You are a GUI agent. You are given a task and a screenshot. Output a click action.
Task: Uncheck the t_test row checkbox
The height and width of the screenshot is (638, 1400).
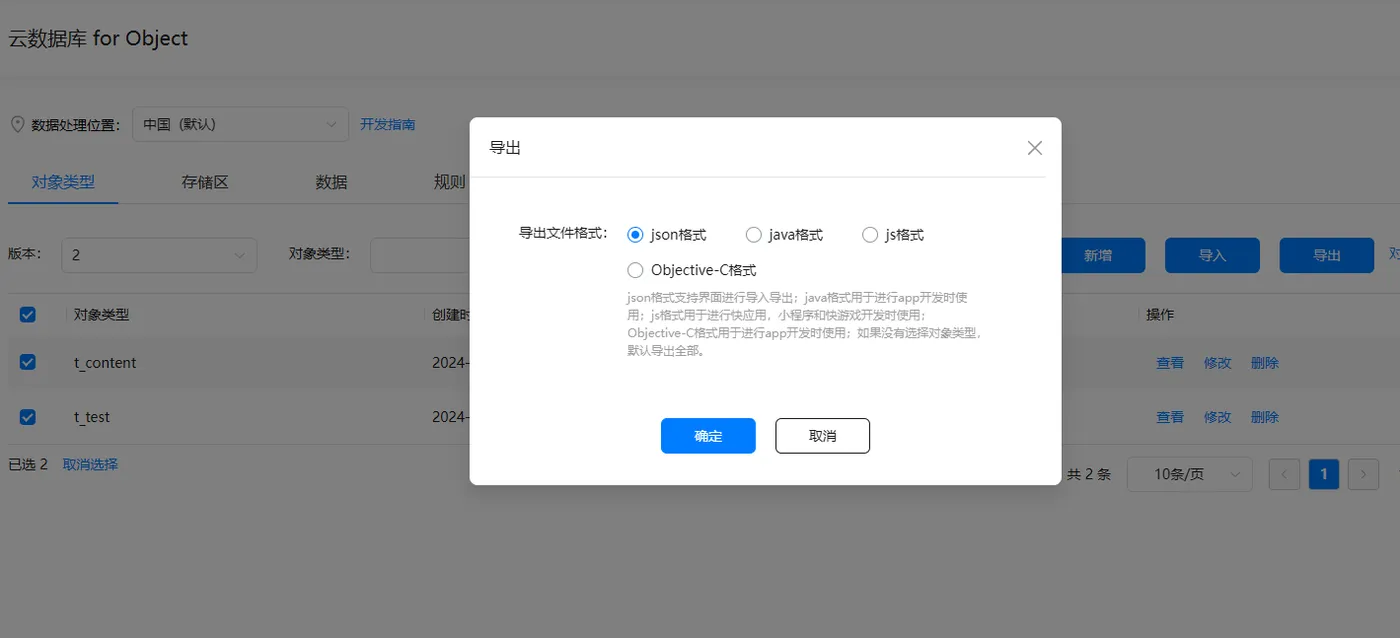pyautogui.click(x=28, y=416)
